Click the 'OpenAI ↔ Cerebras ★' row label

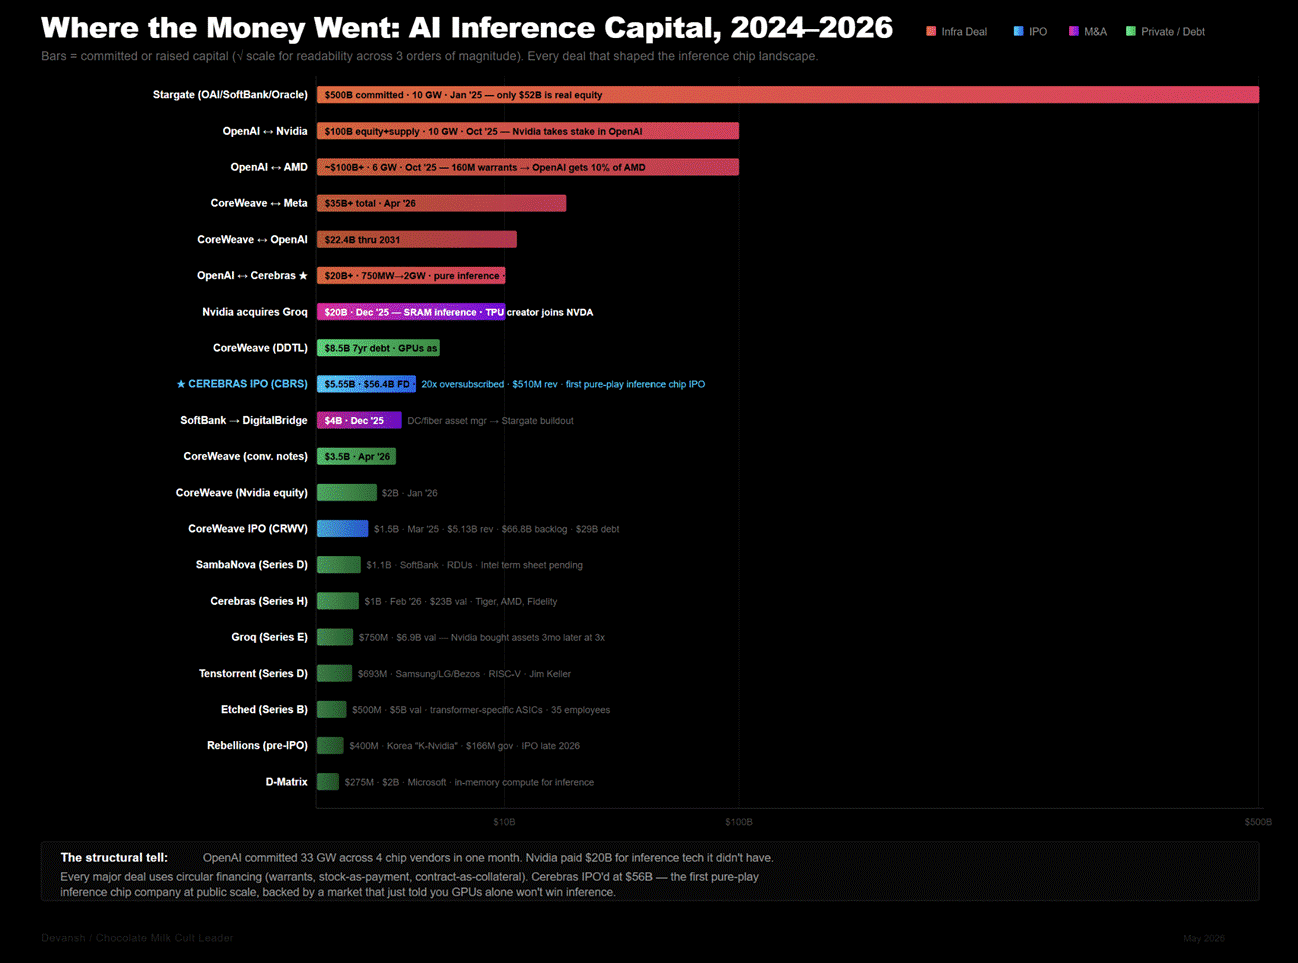(x=252, y=275)
